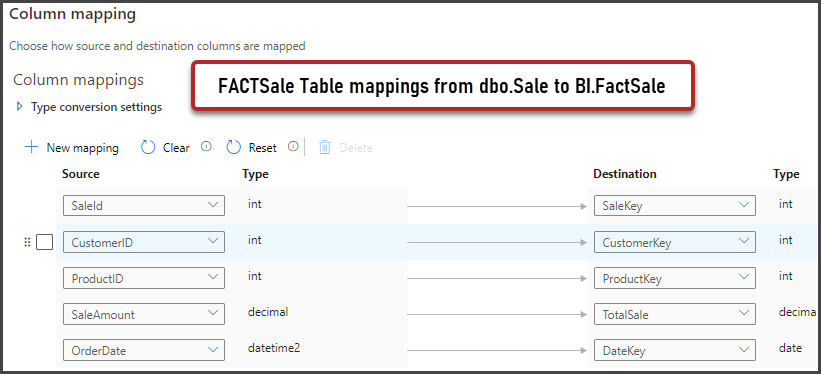Viewport: 821px width, 374px height.
Task: Open the info icon next to Clear
Action: point(206,147)
